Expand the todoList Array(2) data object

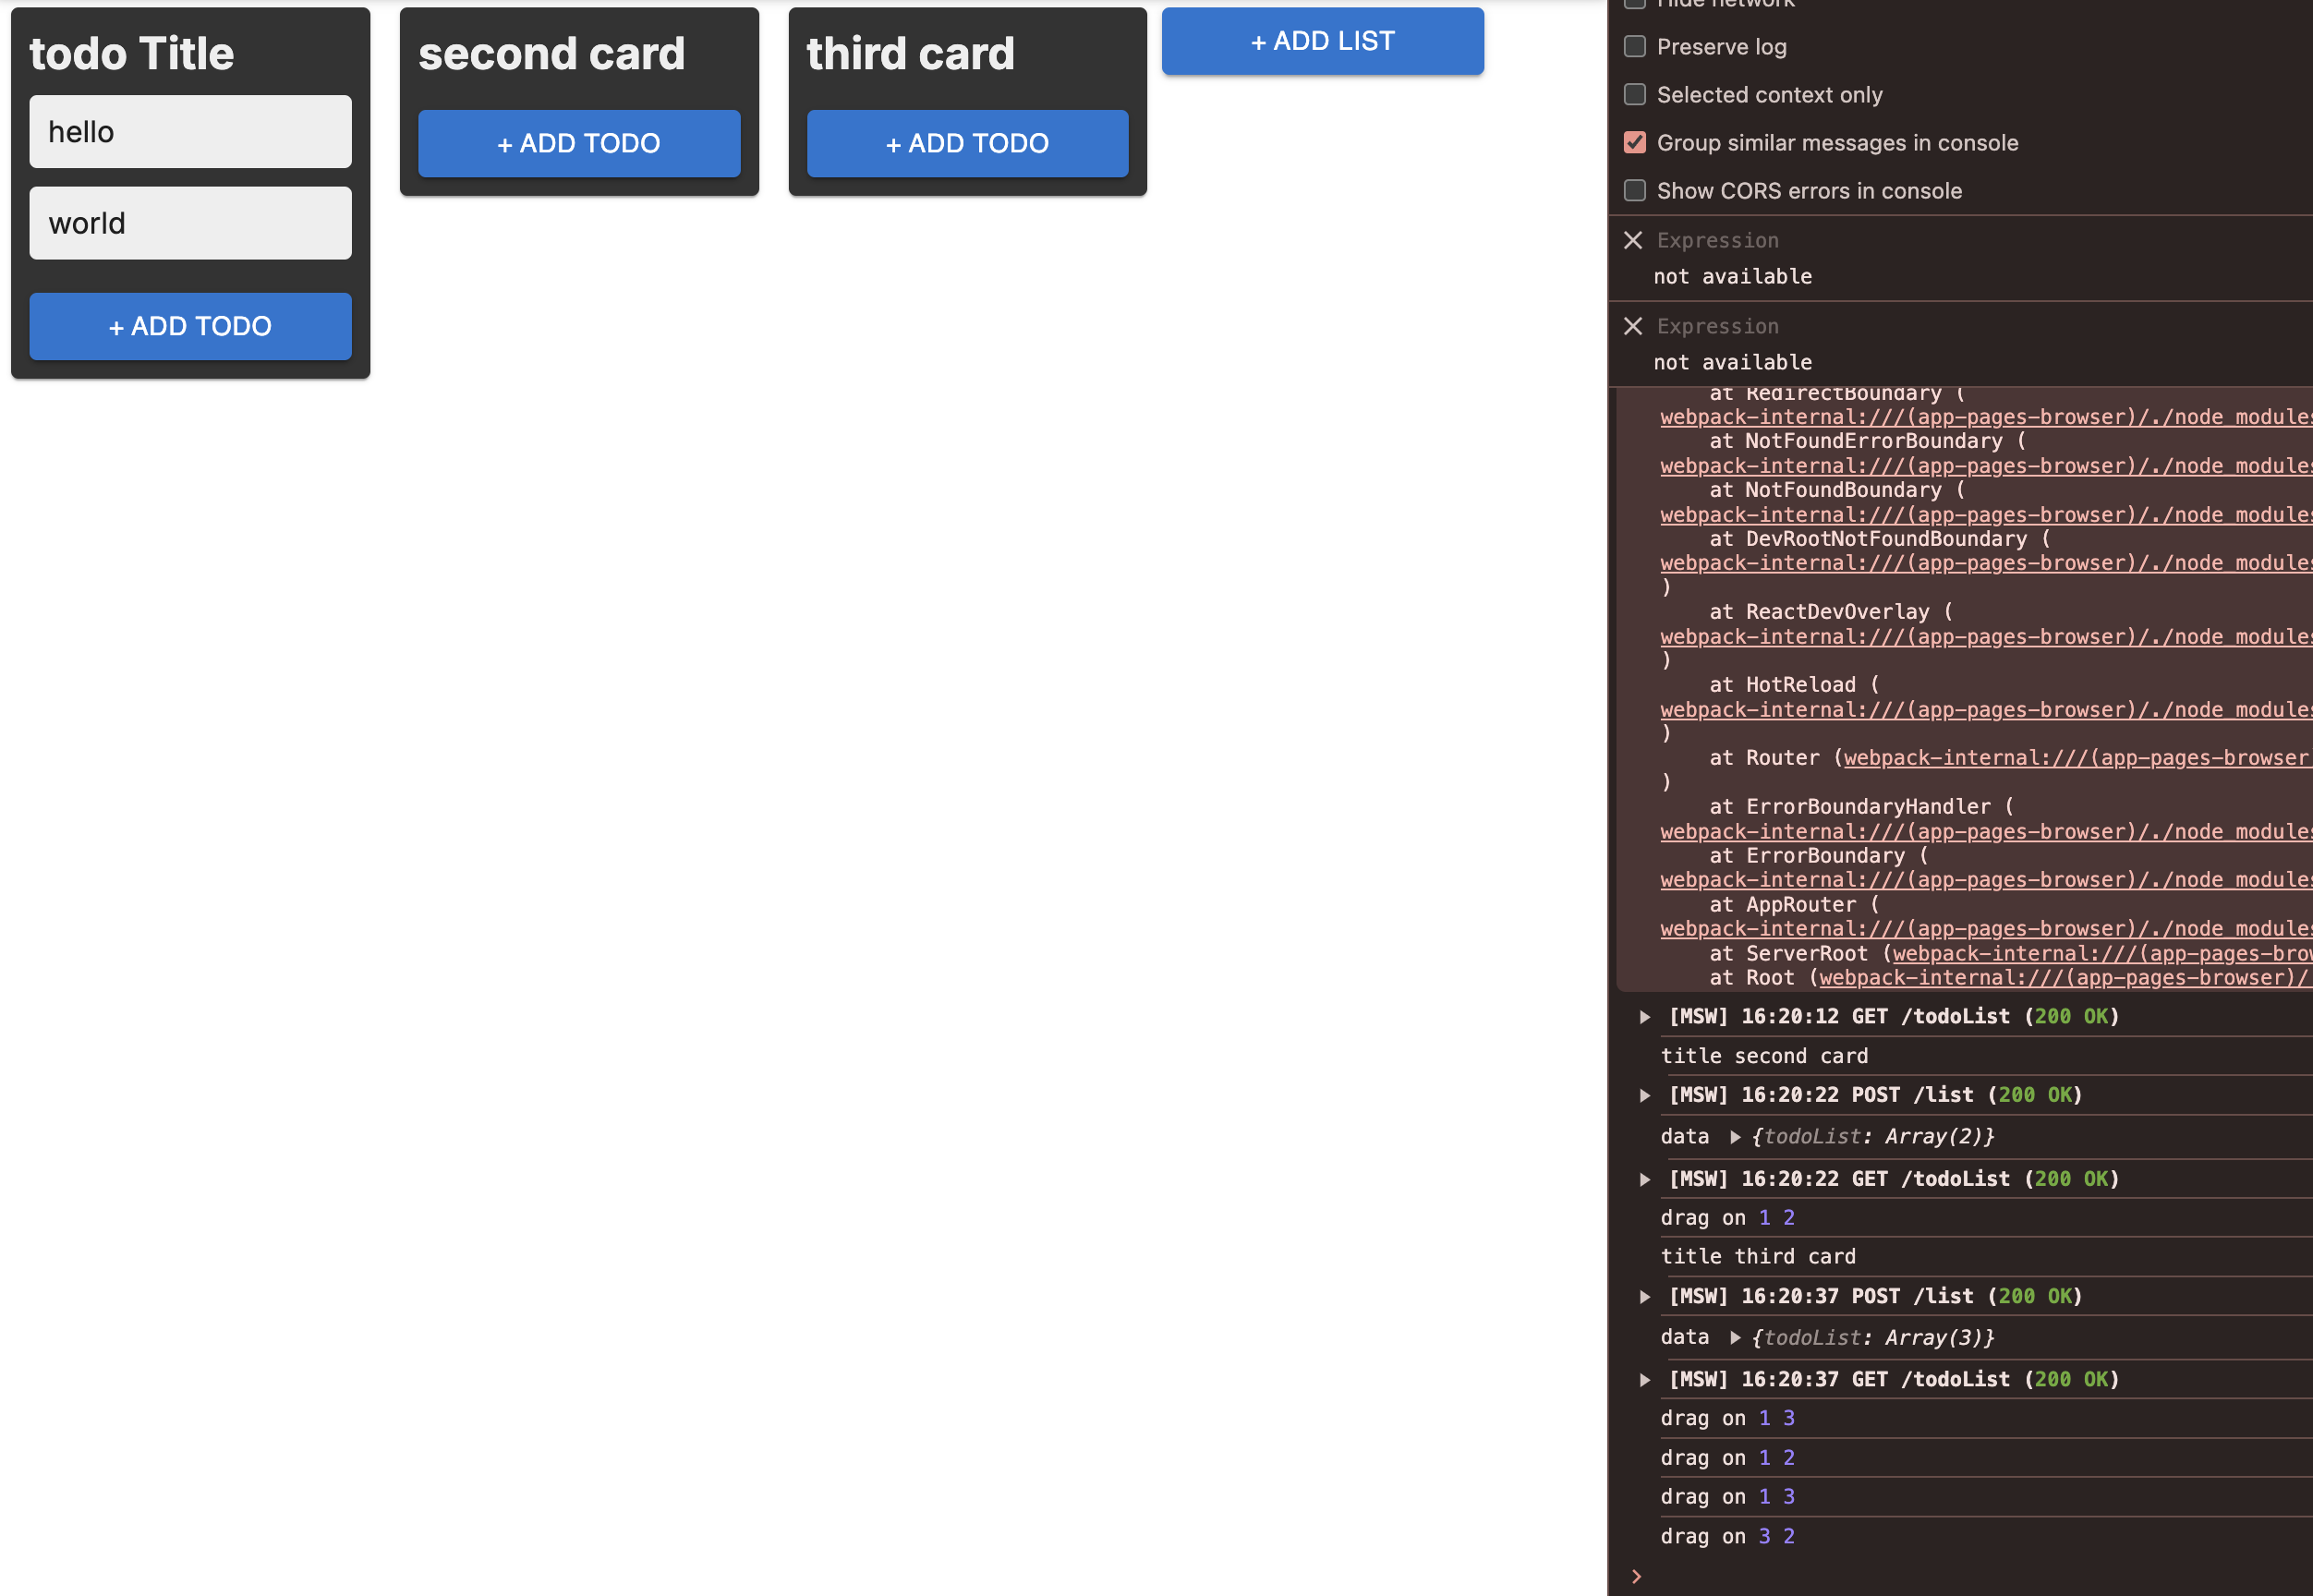[x=1736, y=1137]
